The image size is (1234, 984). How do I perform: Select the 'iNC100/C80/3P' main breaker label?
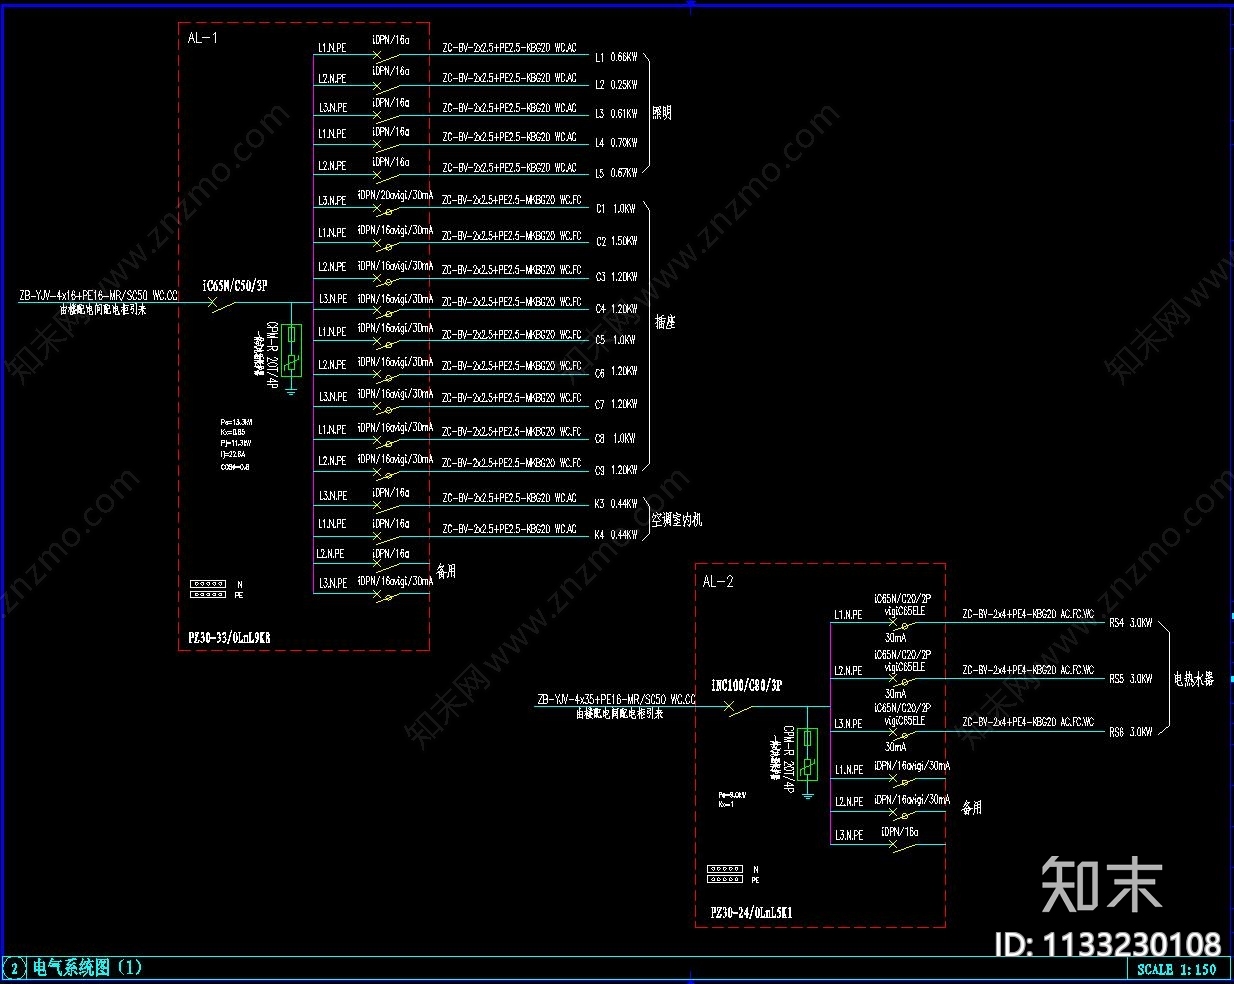[x=746, y=686]
